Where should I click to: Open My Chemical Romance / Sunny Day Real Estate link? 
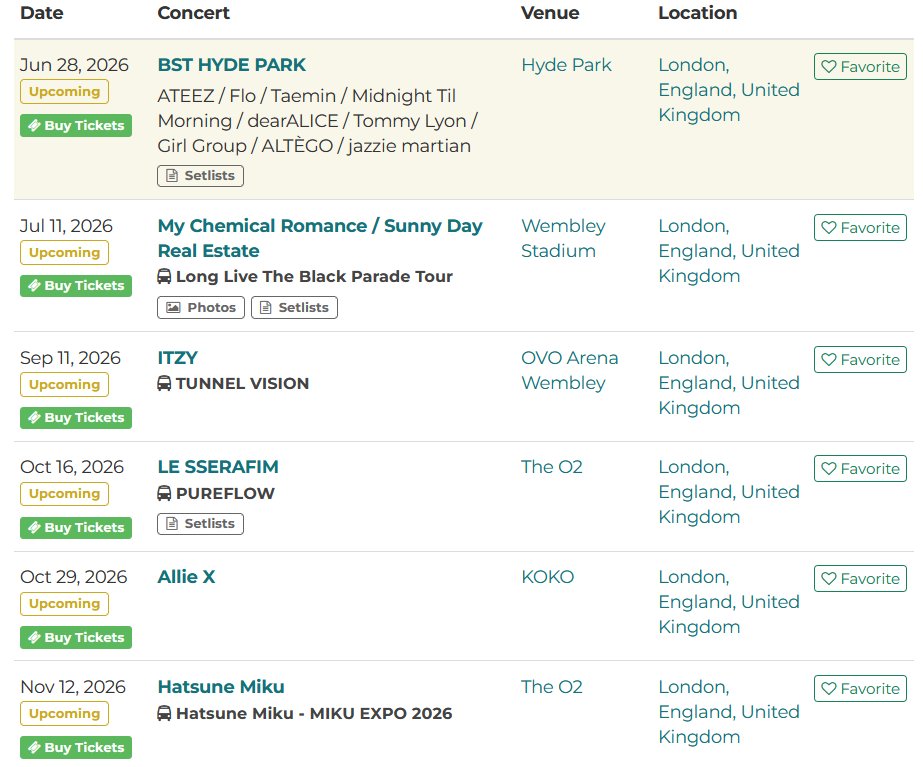click(320, 238)
